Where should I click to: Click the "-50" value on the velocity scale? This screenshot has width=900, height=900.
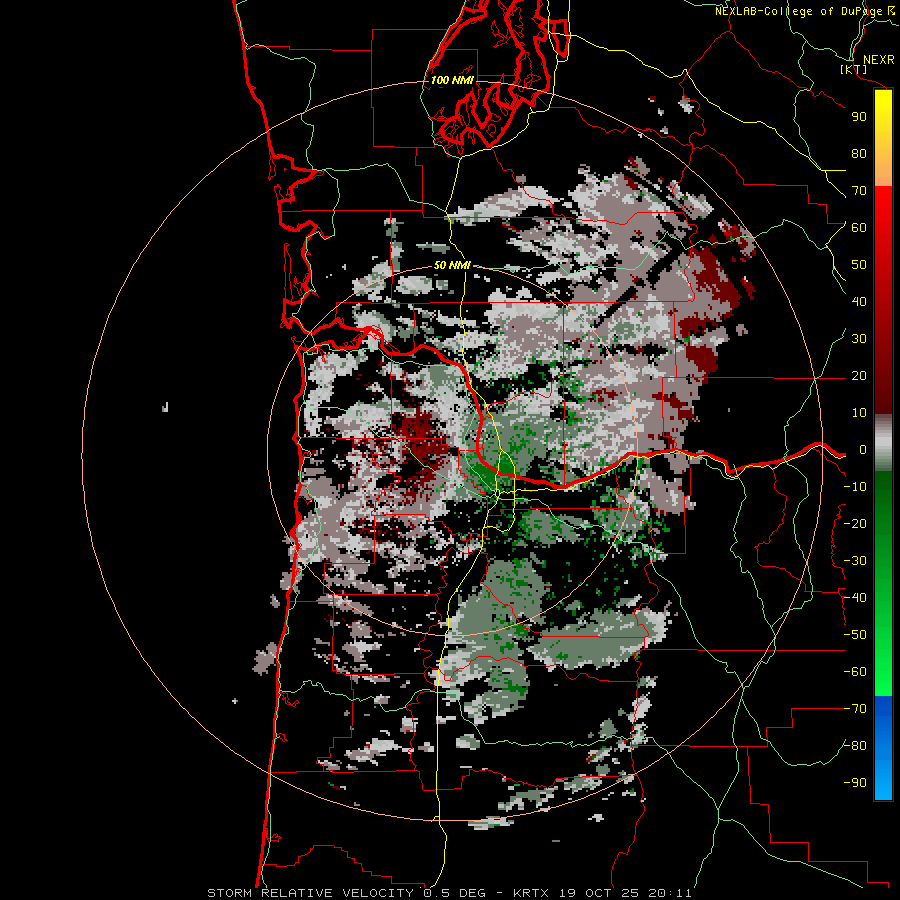(855, 635)
